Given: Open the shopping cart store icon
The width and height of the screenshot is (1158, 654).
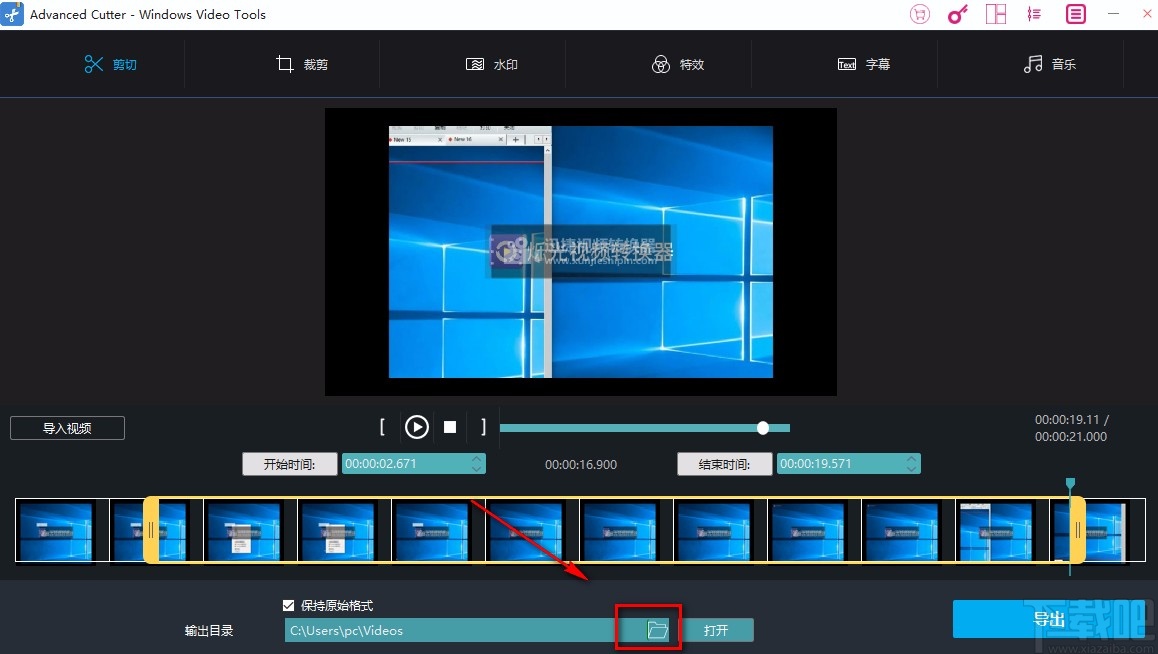Looking at the screenshot, I should 919,14.
